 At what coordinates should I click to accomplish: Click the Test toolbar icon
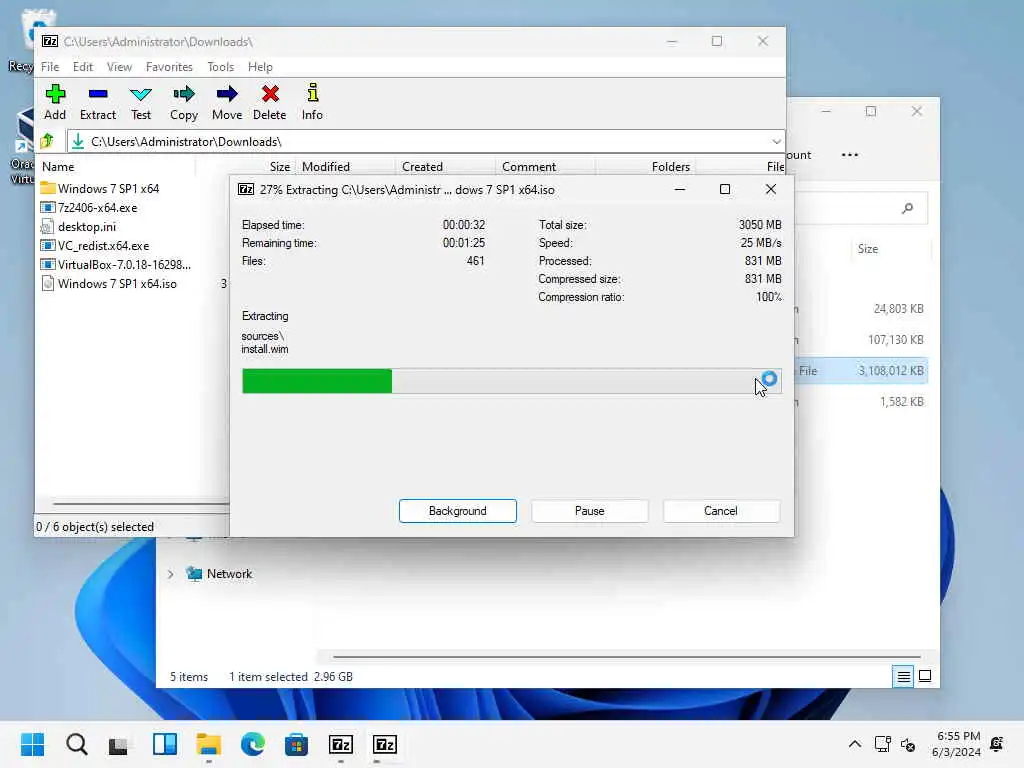pos(140,102)
